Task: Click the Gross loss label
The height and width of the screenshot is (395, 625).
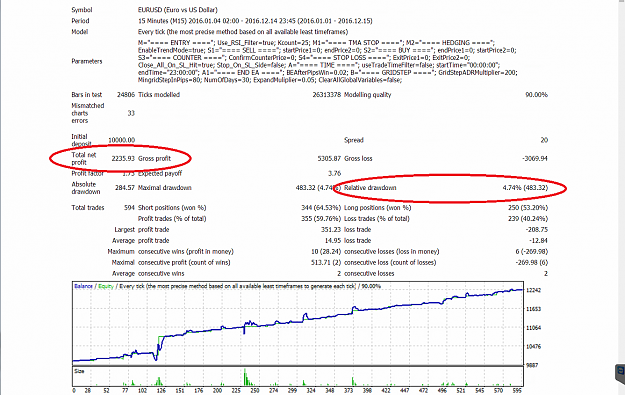Action: coord(358,159)
